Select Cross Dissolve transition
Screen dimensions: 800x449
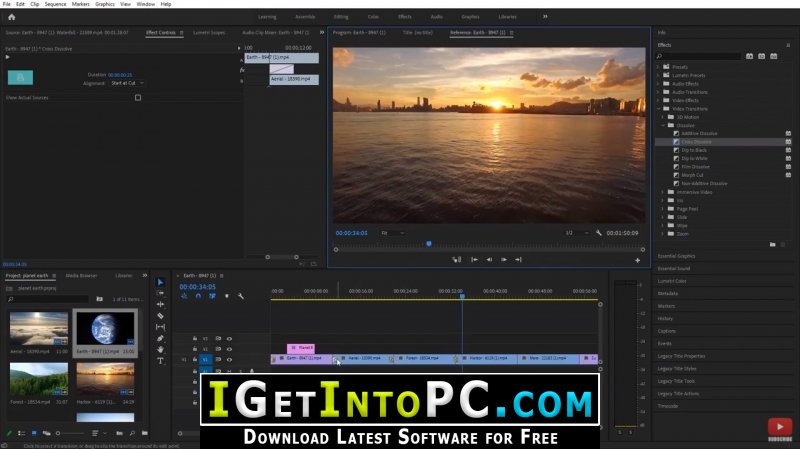click(x=696, y=142)
